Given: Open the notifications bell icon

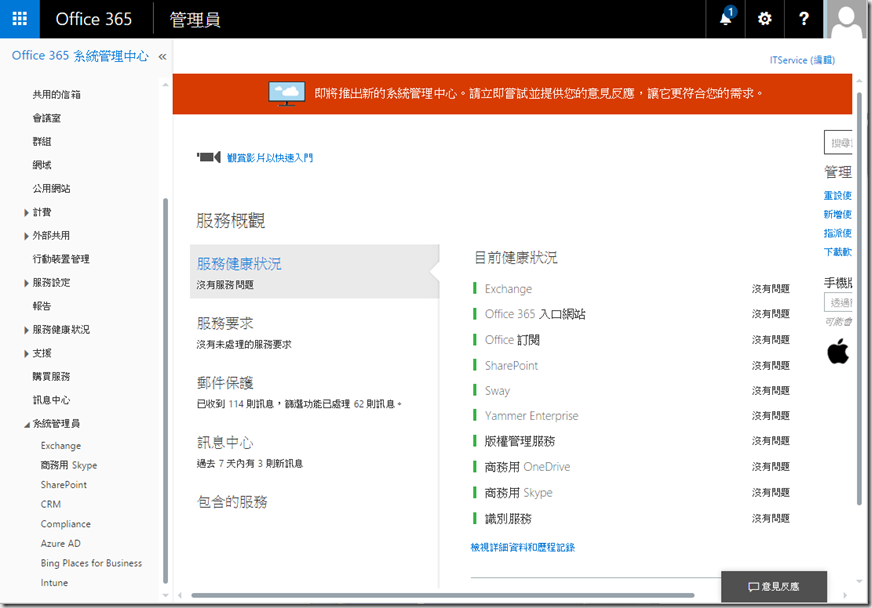Looking at the screenshot, I should [x=726, y=19].
